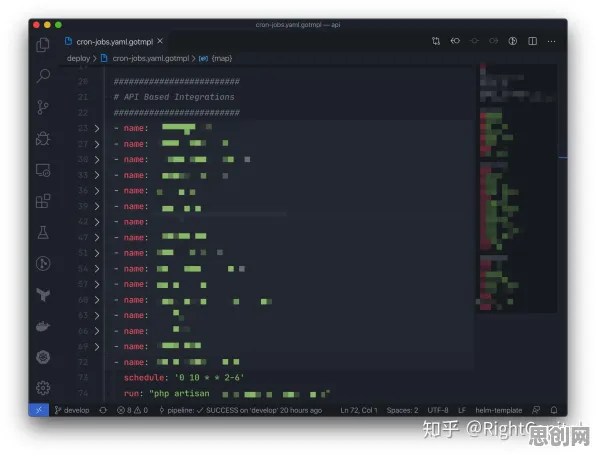Open the Manage gear icon
This screenshot has width=596, height=455.
(43, 388)
